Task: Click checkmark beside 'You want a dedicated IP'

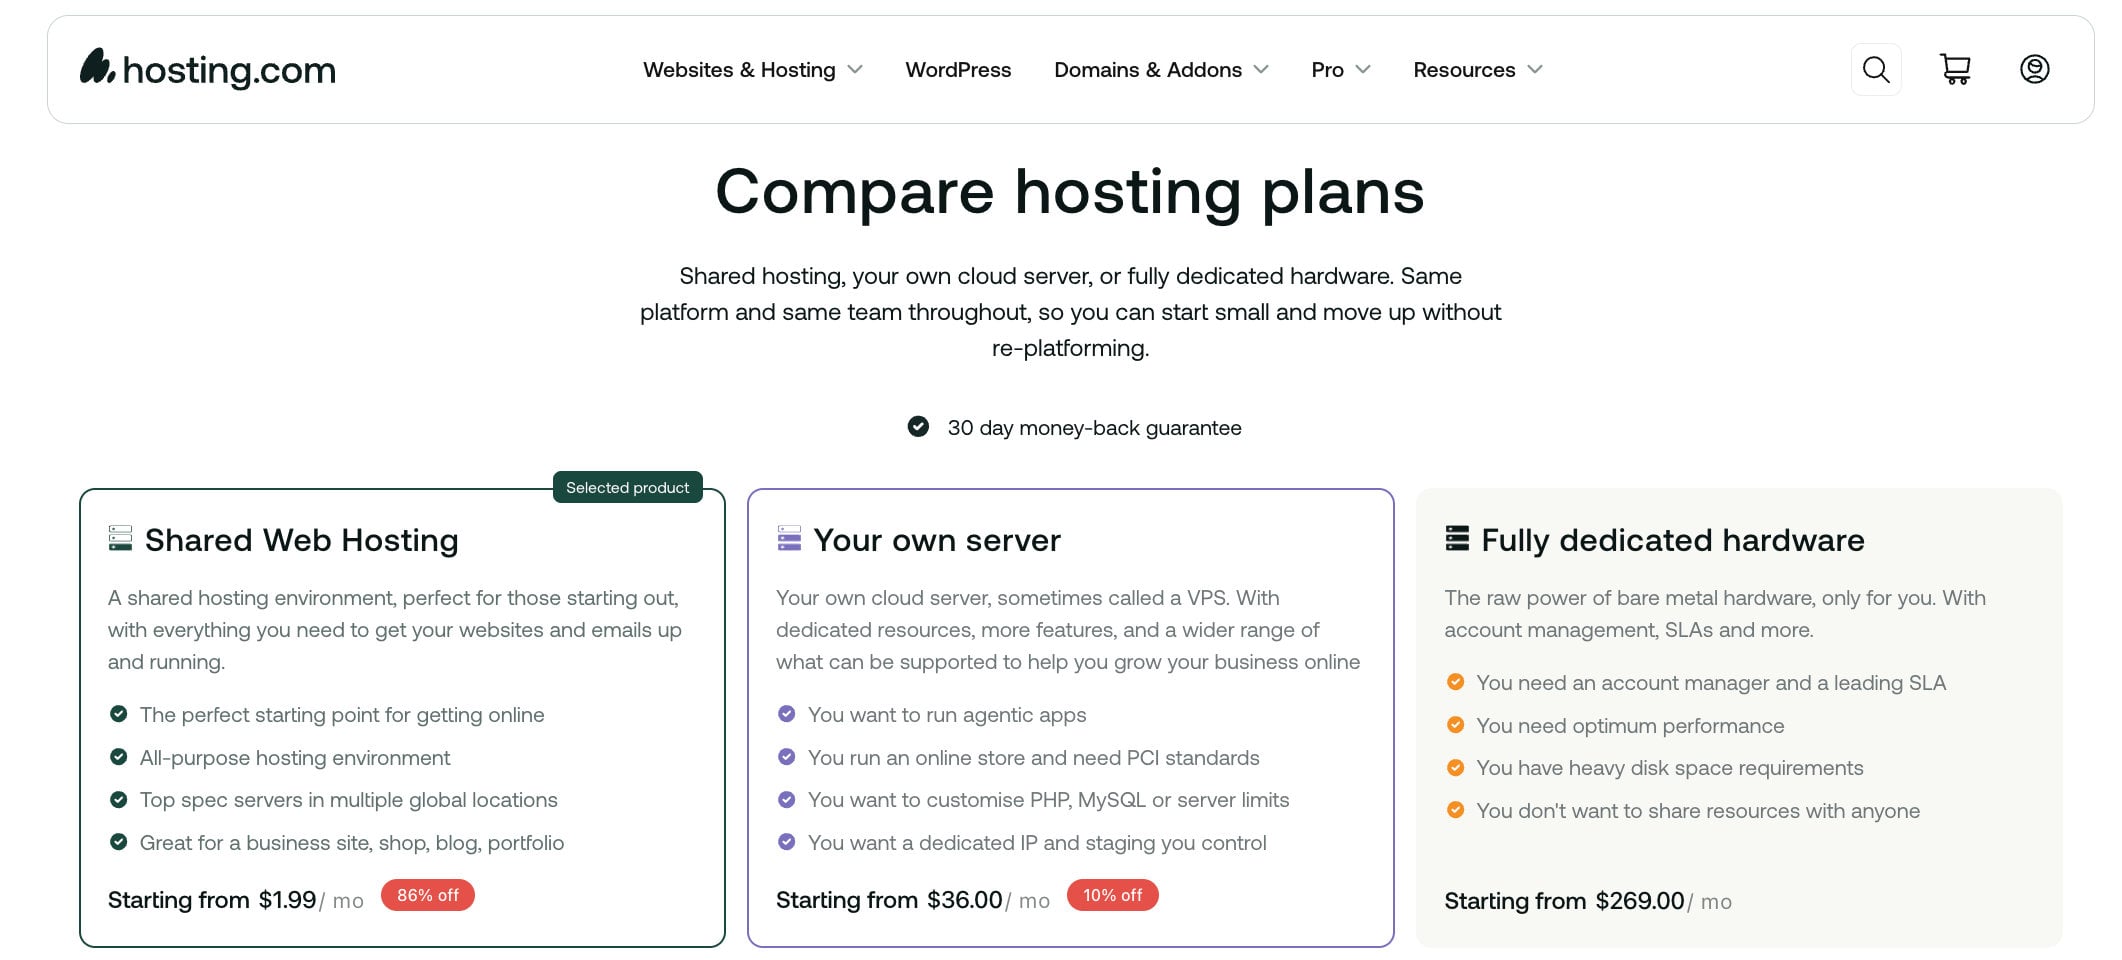Action: [x=786, y=842]
